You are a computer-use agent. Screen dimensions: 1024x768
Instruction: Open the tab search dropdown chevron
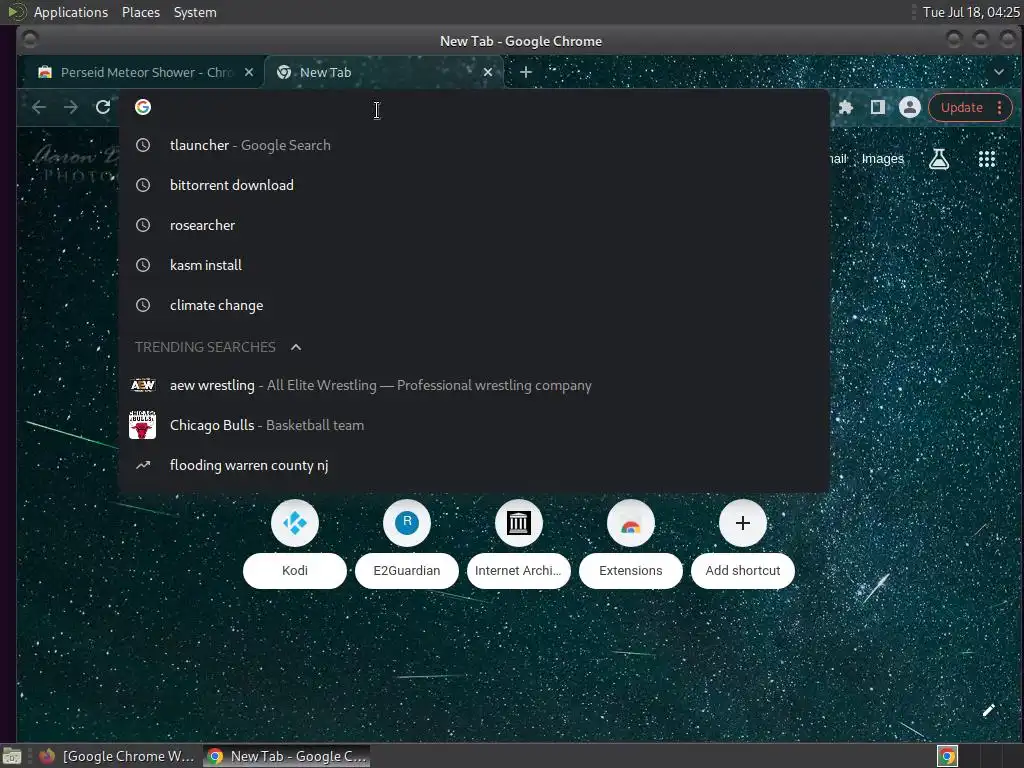click(x=999, y=72)
